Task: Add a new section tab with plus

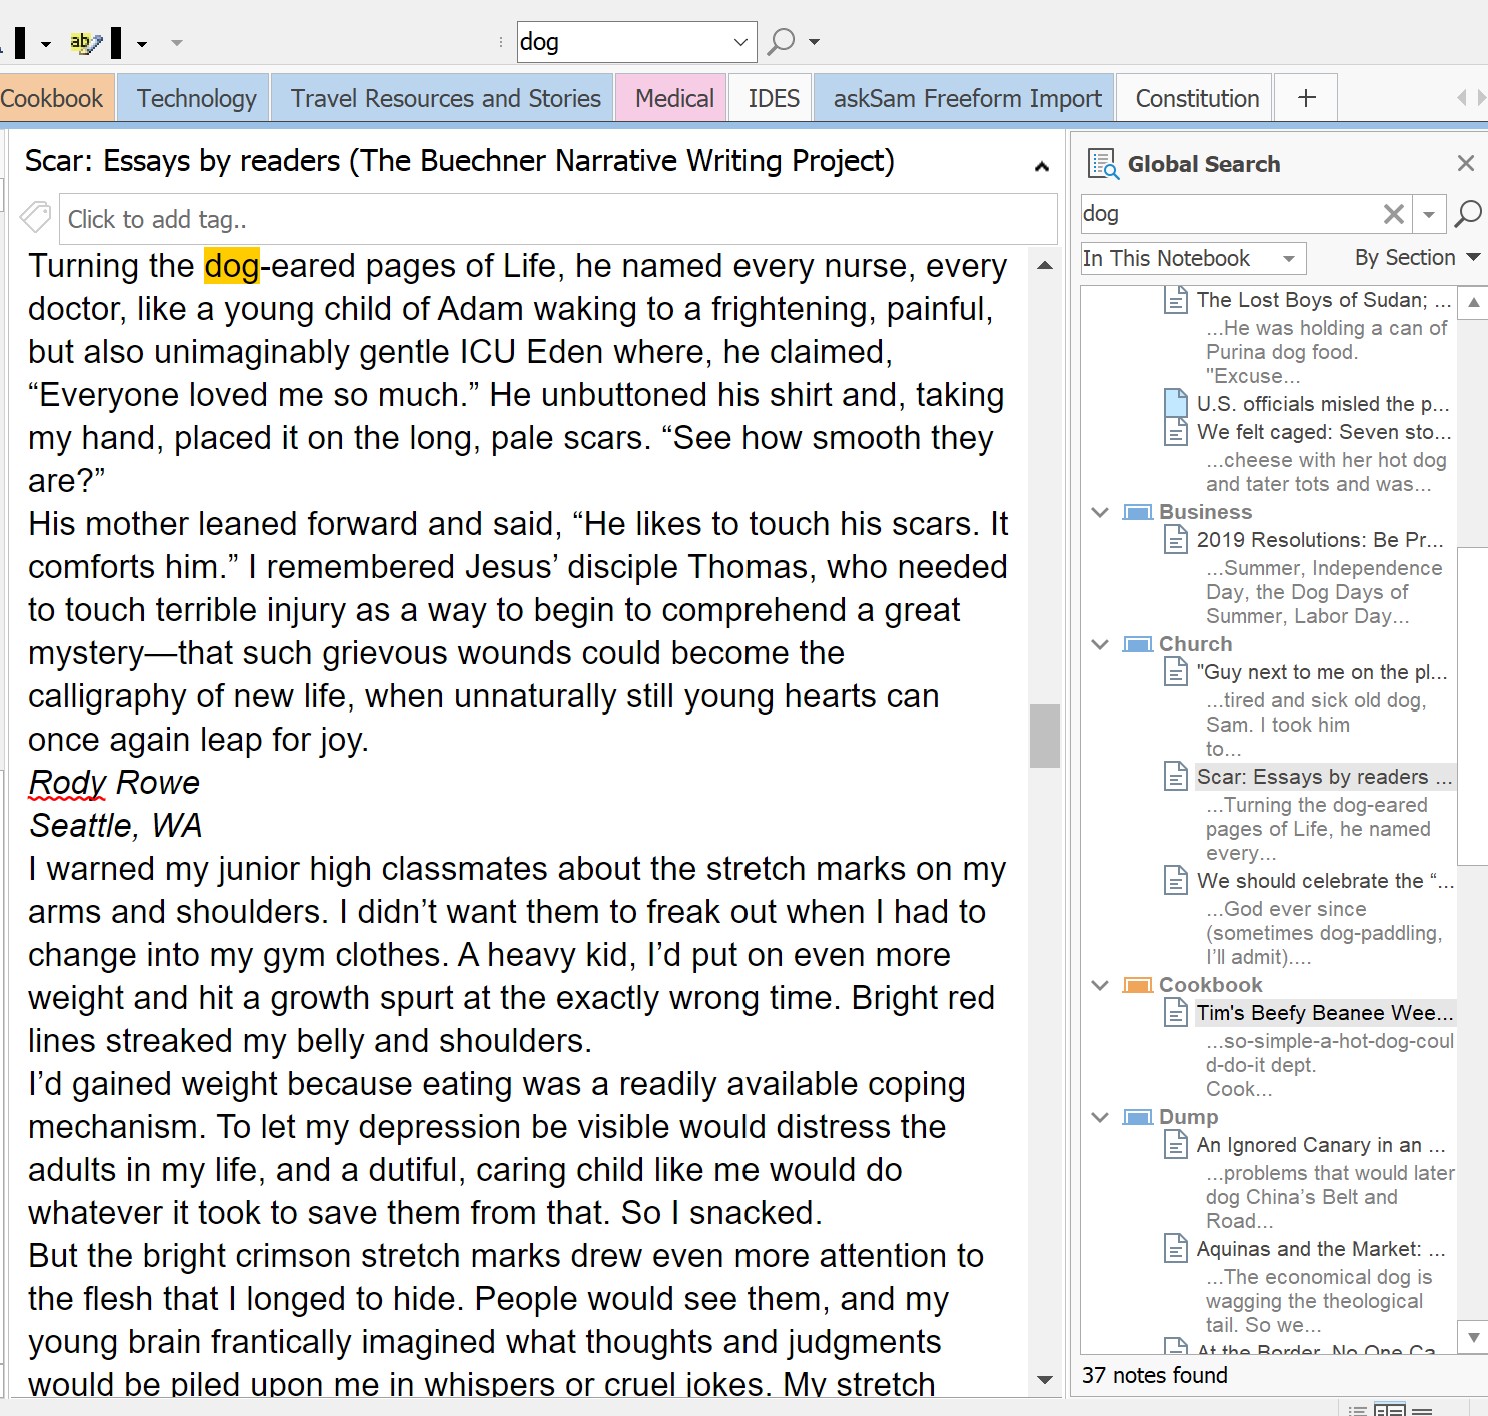Action: pyautogui.click(x=1306, y=98)
